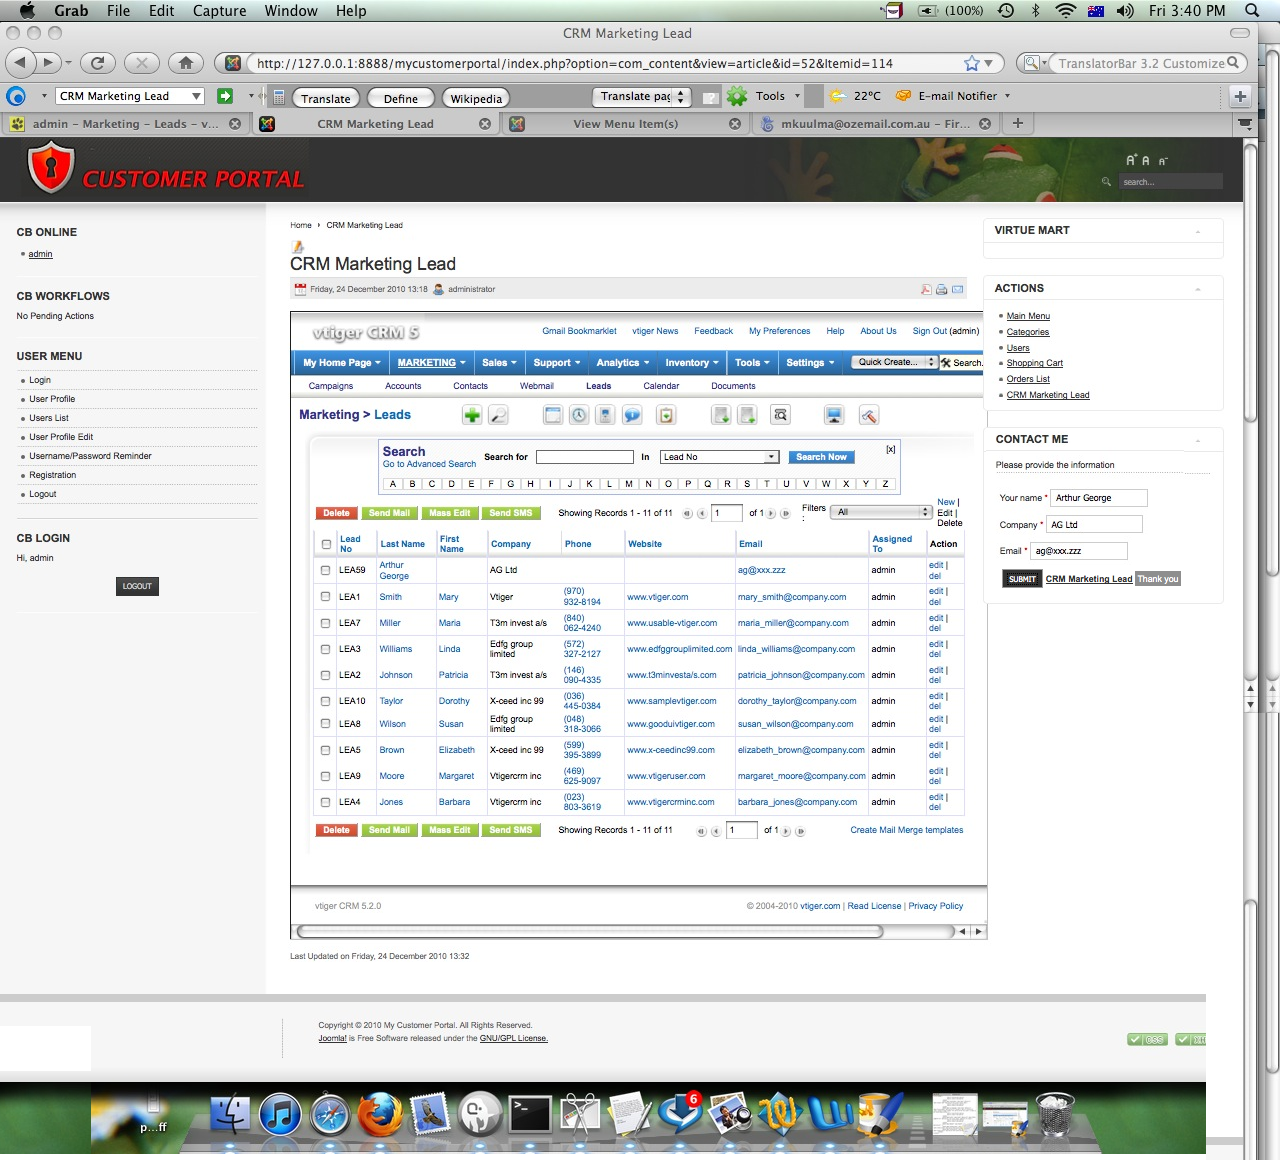Open the hammer lead settings icon
The width and height of the screenshot is (1280, 1160).
click(868, 415)
